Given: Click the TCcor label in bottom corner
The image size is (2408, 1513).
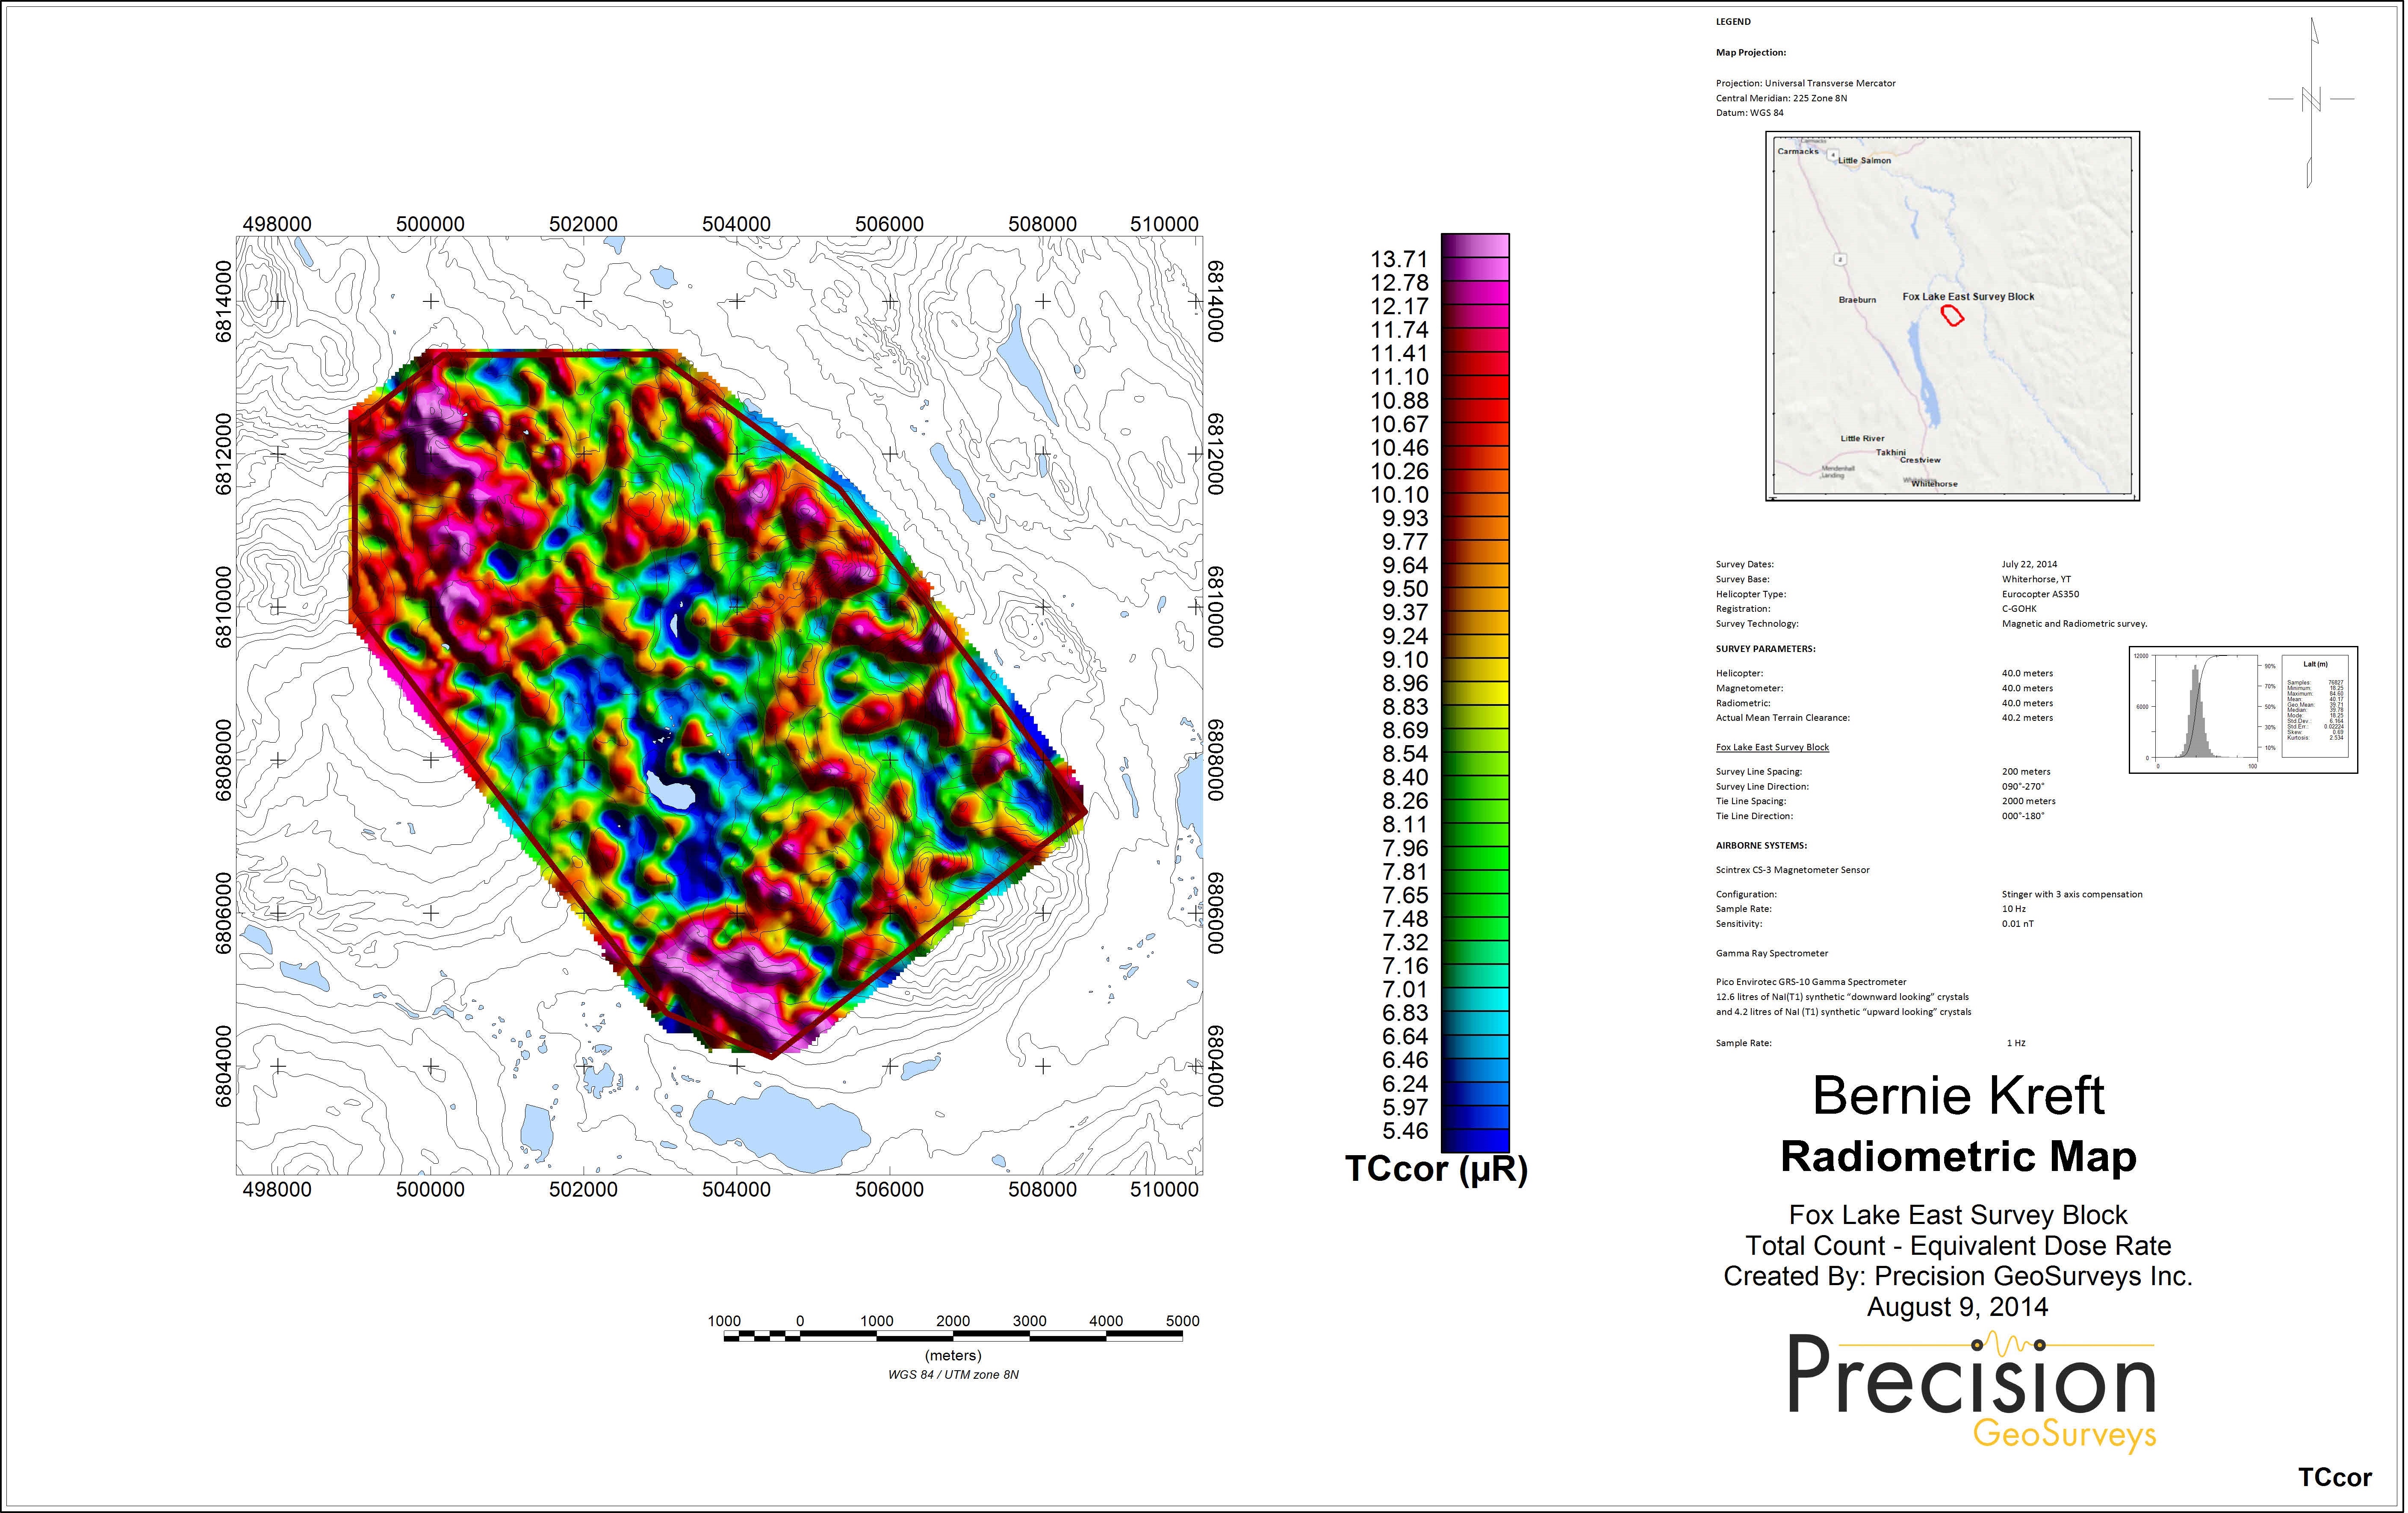Looking at the screenshot, I should (2334, 1478).
